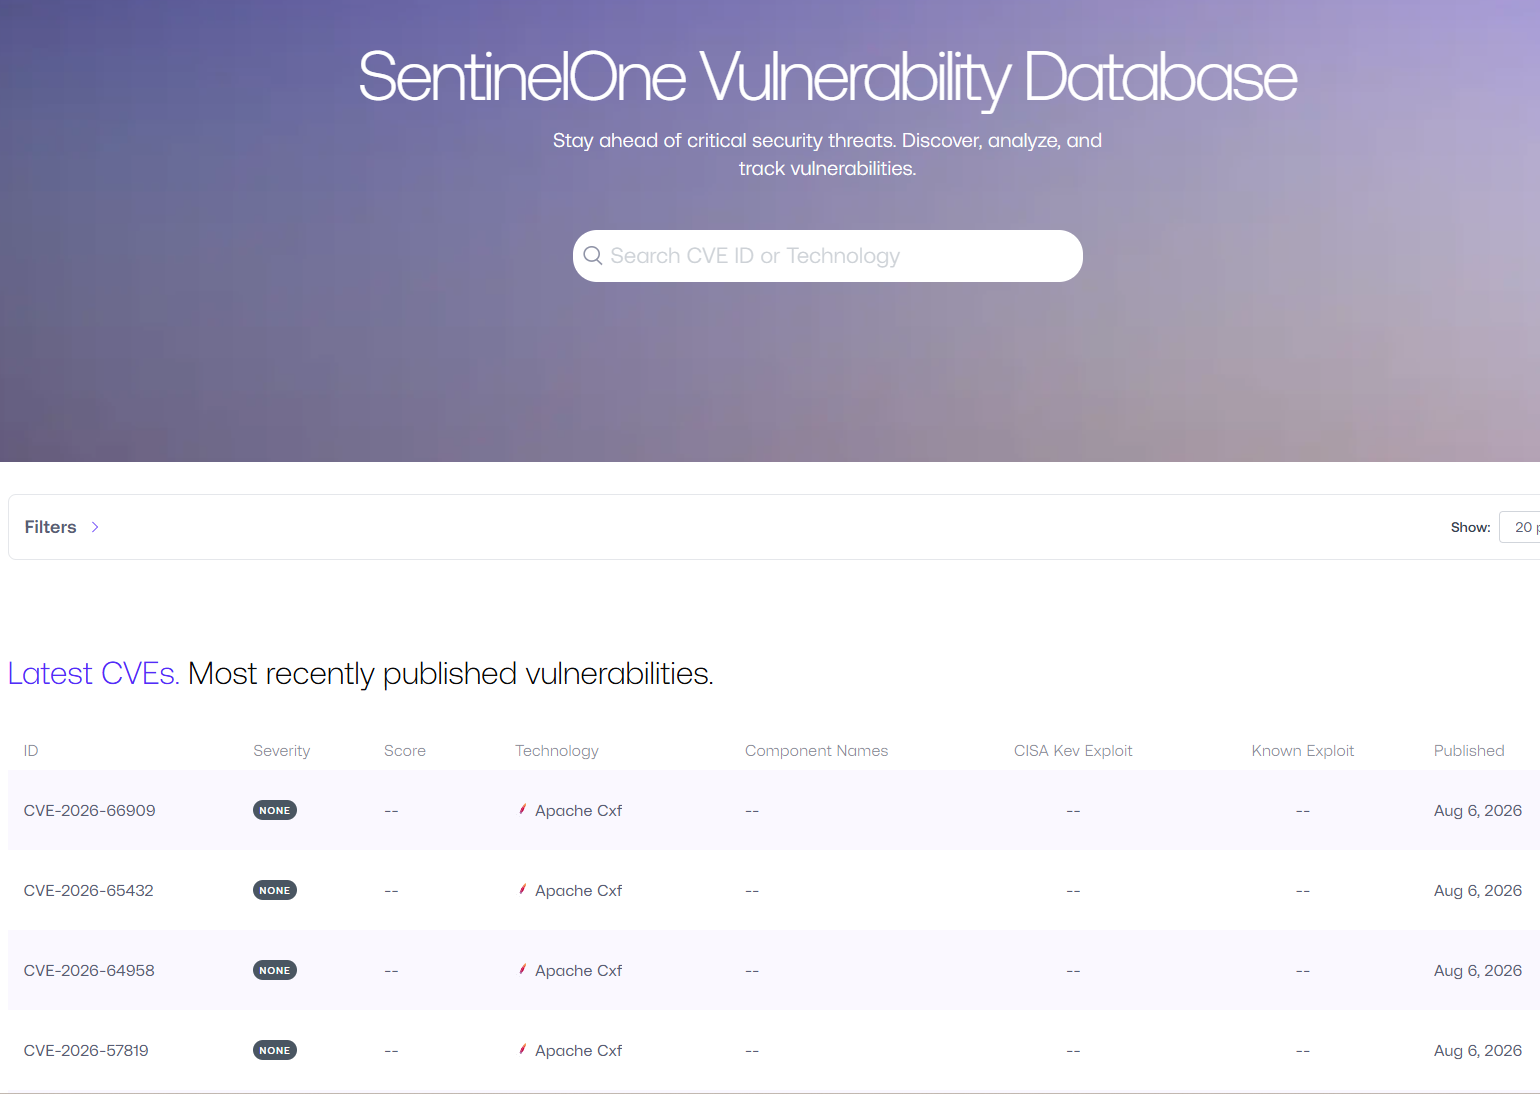Screen dimensions: 1540x1094
Task: Click the CISA Kev Exploit column header
Action: pyautogui.click(x=1073, y=750)
